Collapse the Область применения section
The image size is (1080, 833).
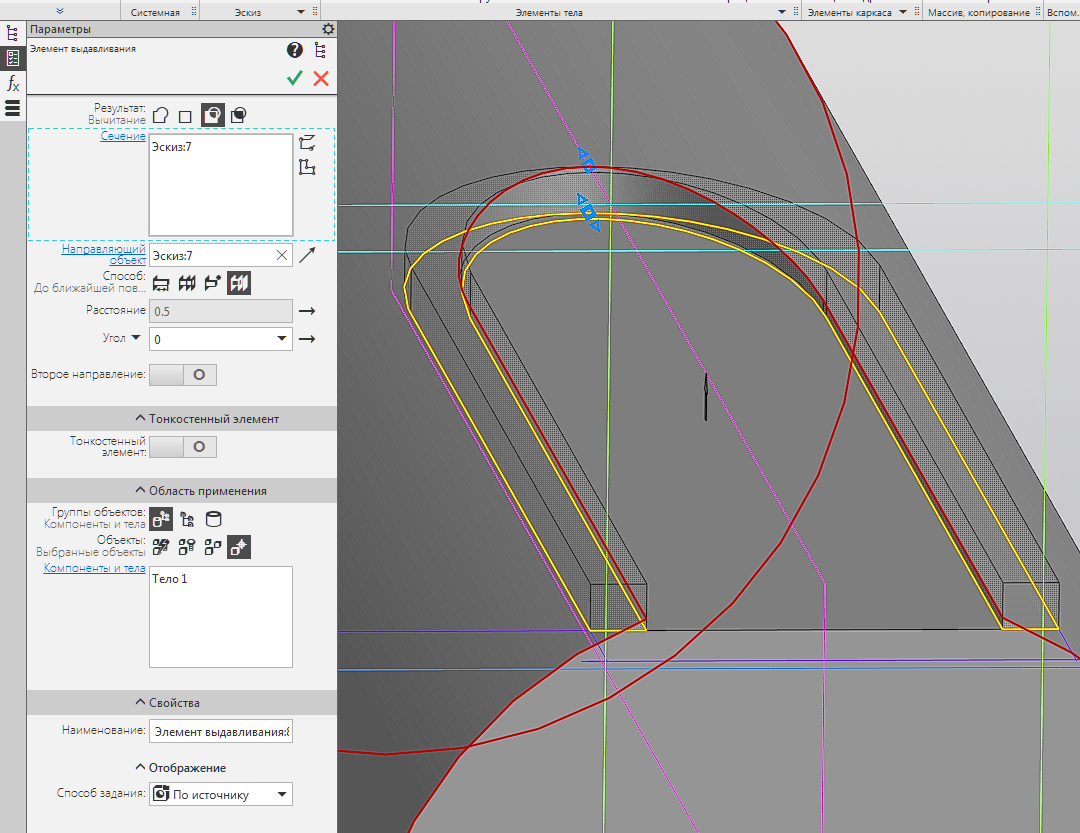tap(140, 491)
